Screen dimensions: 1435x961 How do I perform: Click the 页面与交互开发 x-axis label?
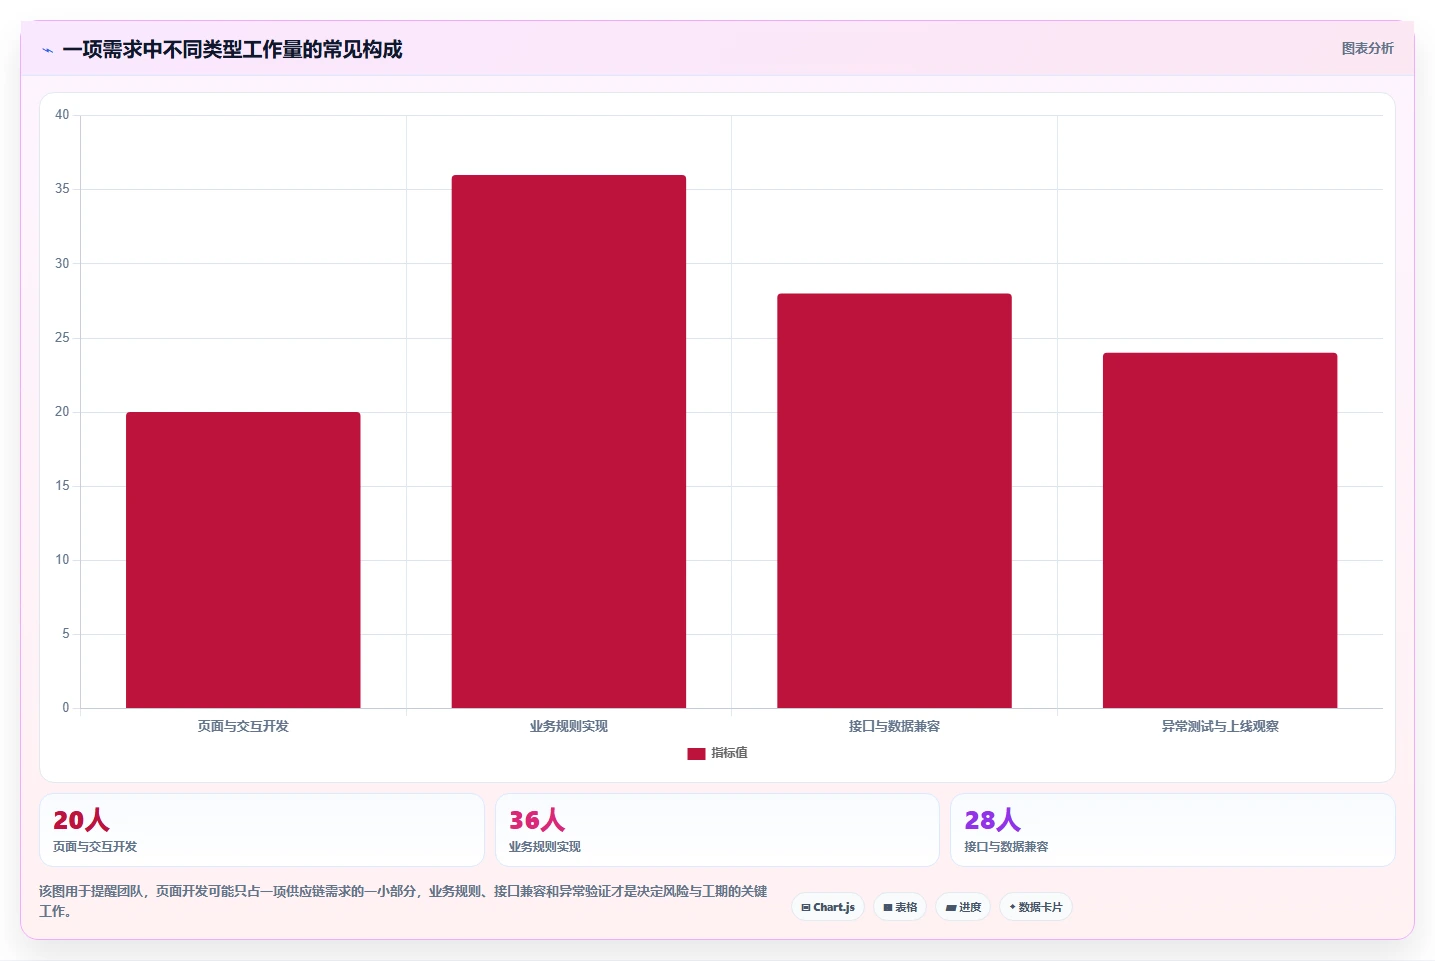click(243, 726)
